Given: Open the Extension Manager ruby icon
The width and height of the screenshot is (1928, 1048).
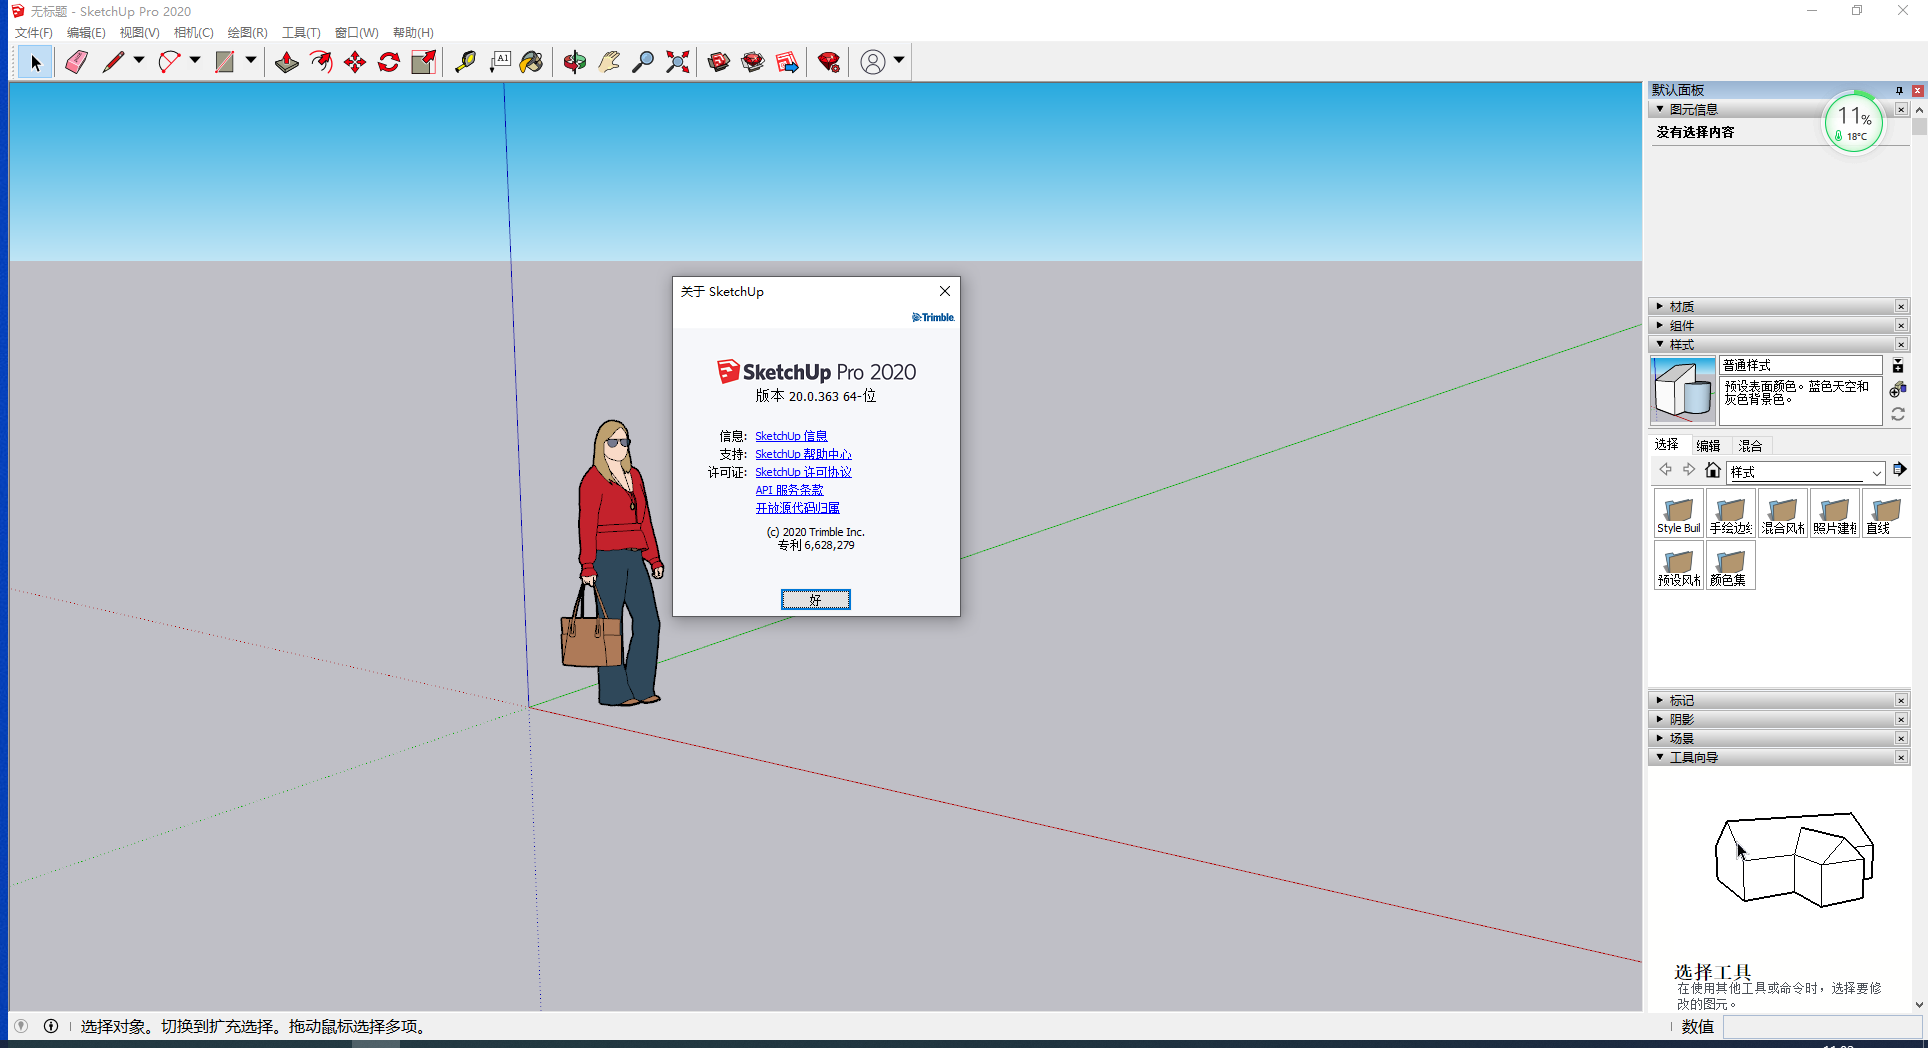Looking at the screenshot, I should click(829, 62).
